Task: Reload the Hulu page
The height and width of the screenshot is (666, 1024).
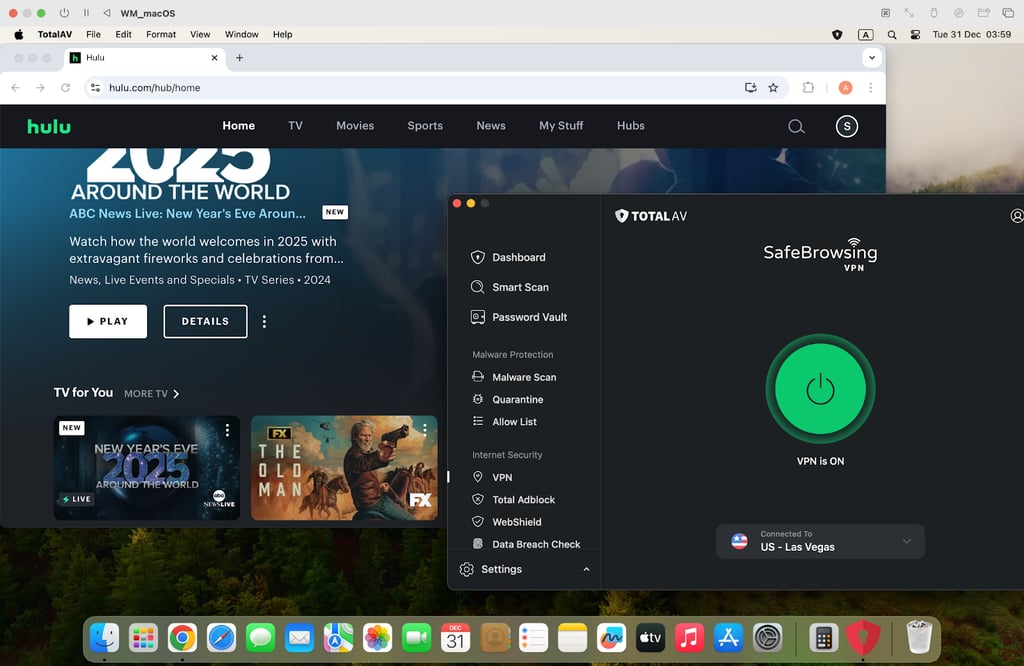Action: point(65,87)
